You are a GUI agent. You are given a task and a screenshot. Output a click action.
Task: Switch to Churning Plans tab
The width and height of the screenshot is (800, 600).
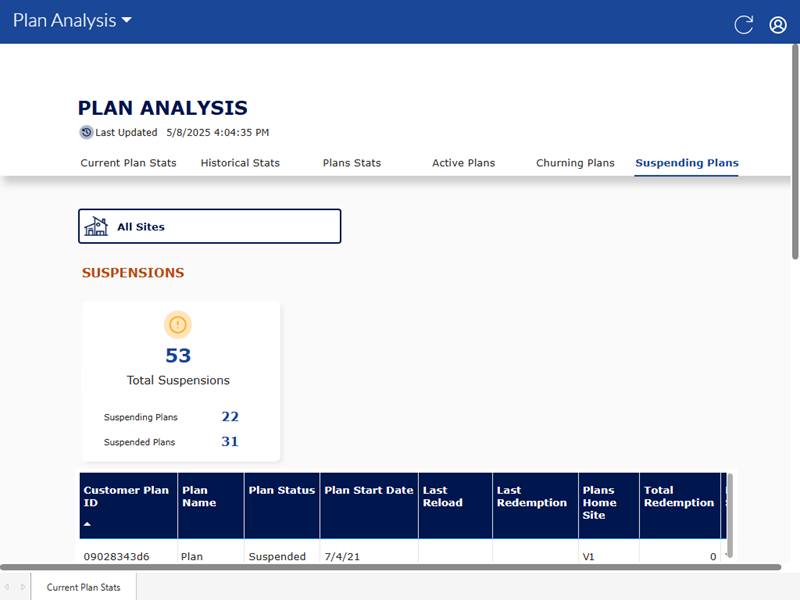click(x=575, y=163)
